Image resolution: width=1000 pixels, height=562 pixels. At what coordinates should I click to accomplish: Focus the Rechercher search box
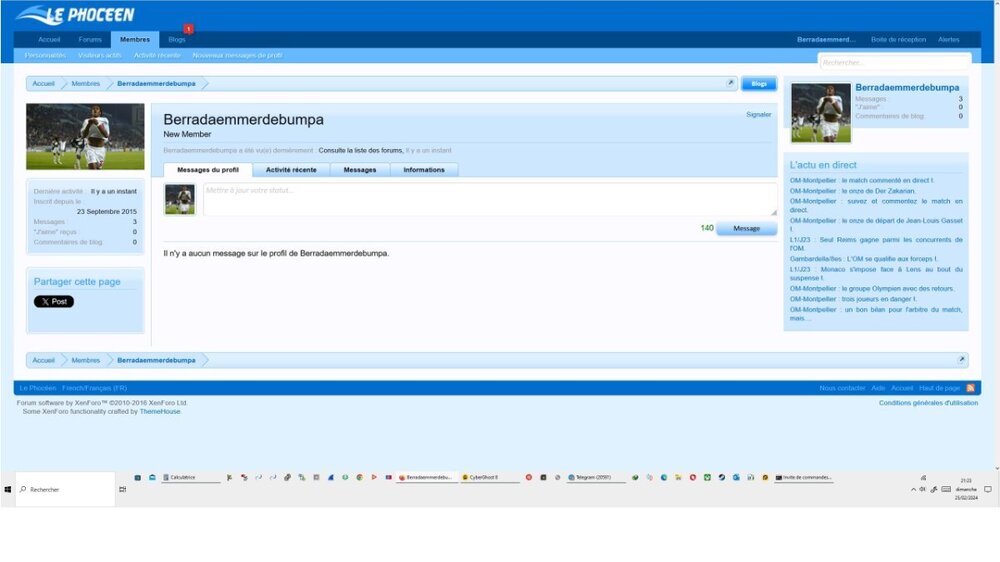(x=894, y=62)
